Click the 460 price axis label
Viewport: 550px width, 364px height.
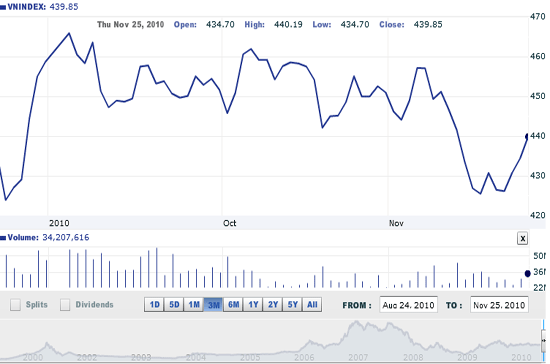coord(538,56)
